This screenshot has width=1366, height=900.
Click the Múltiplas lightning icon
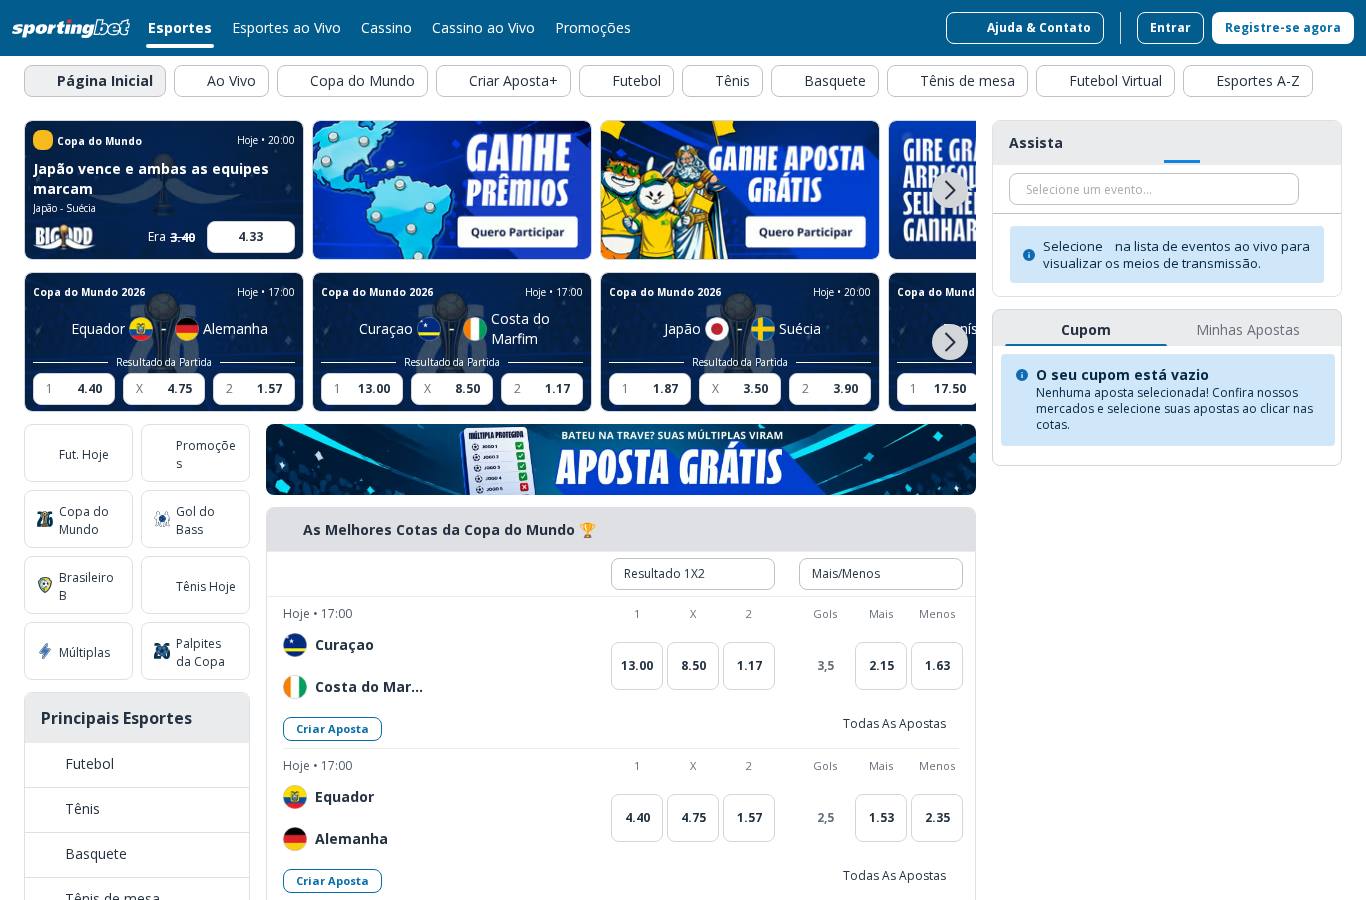point(45,651)
